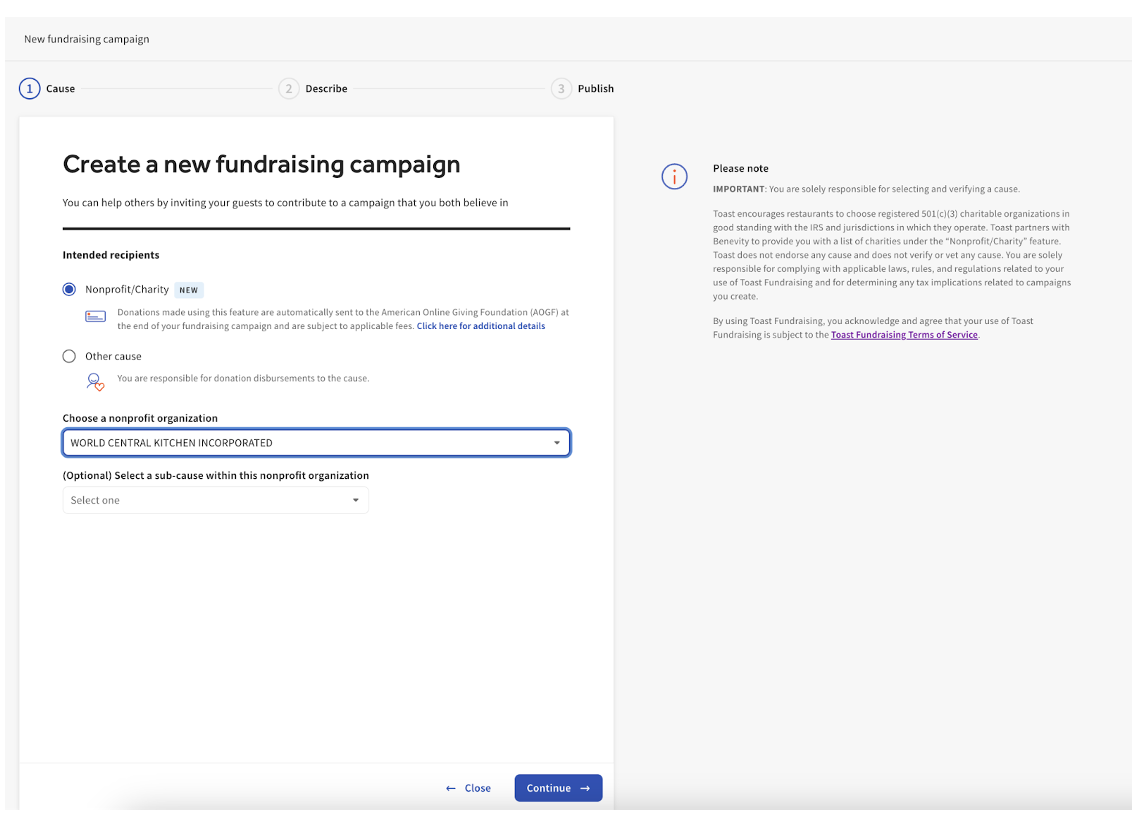Select the Nonprofit/Charity radio button
The width and height of the screenshot is (1146, 822).
(x=69, y=290)
